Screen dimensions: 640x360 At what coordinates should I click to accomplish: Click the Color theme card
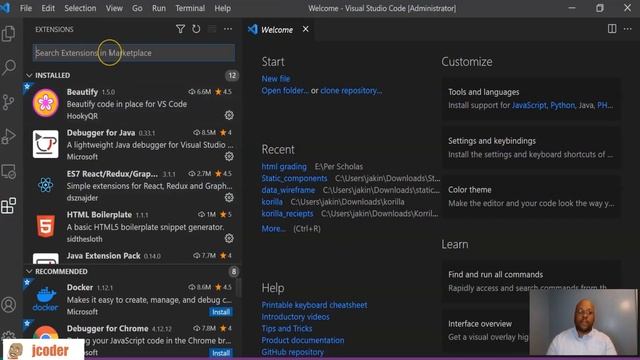click(x=531, y=196)
